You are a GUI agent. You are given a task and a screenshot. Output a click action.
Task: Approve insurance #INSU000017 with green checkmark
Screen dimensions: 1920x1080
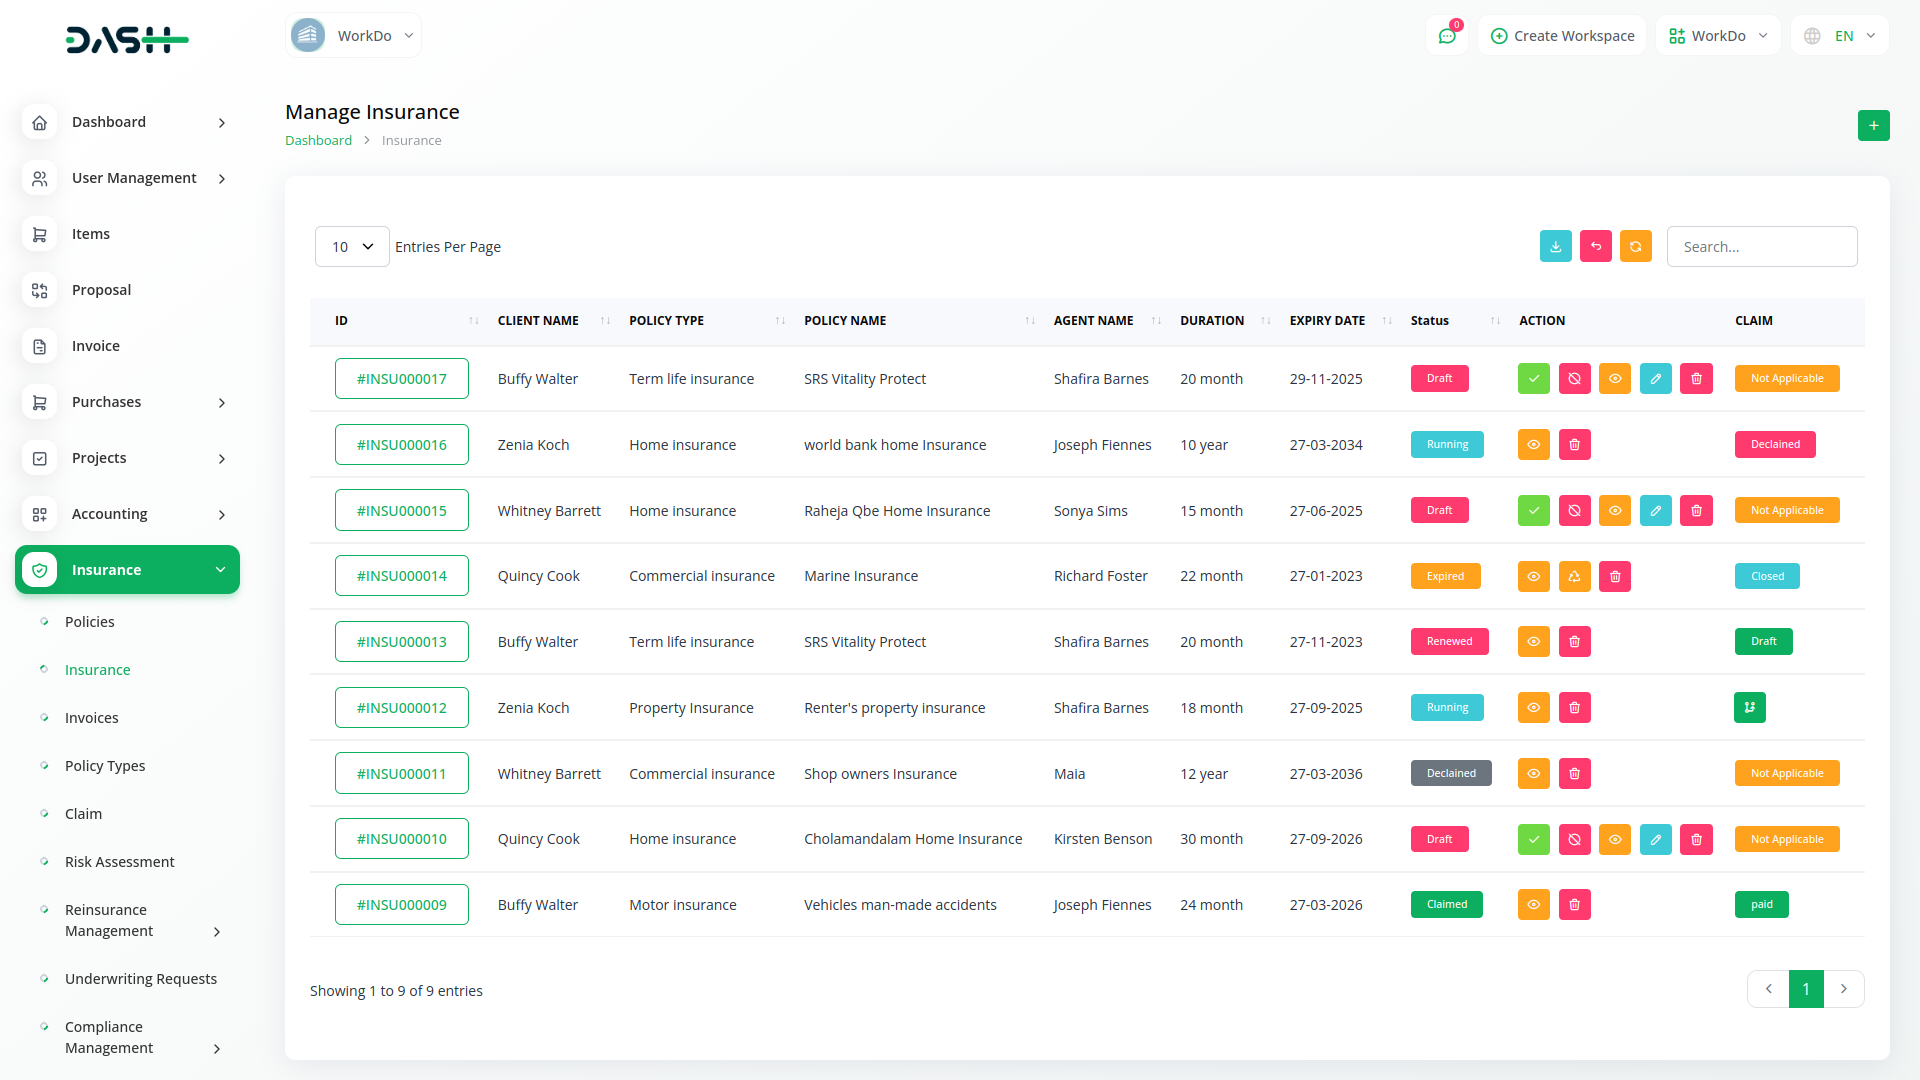[1533, 379]
